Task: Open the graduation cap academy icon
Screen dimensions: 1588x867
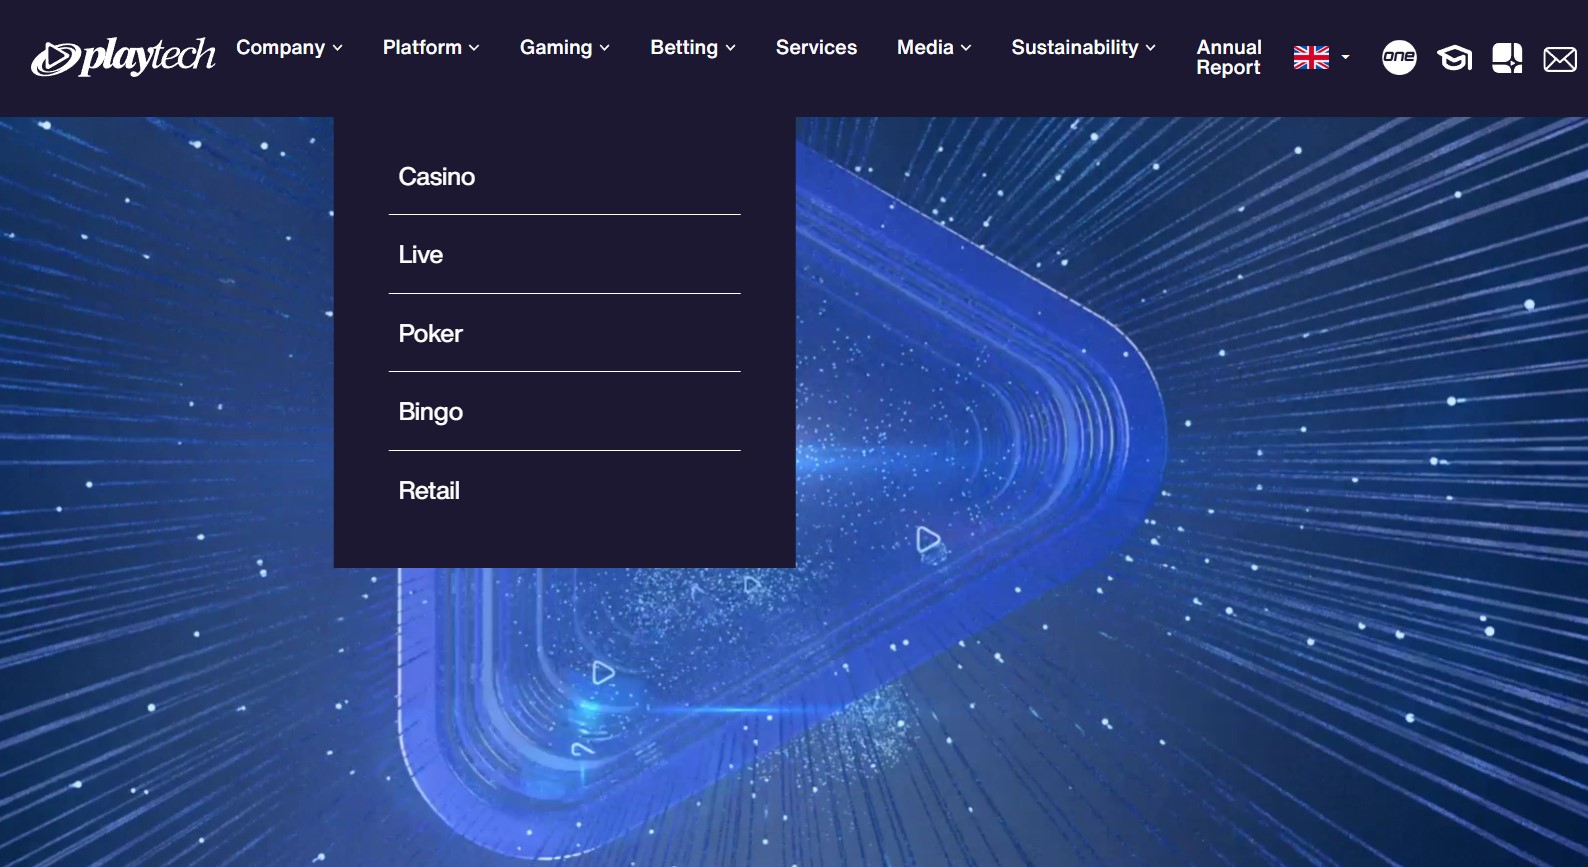Action: [1454, 58]
